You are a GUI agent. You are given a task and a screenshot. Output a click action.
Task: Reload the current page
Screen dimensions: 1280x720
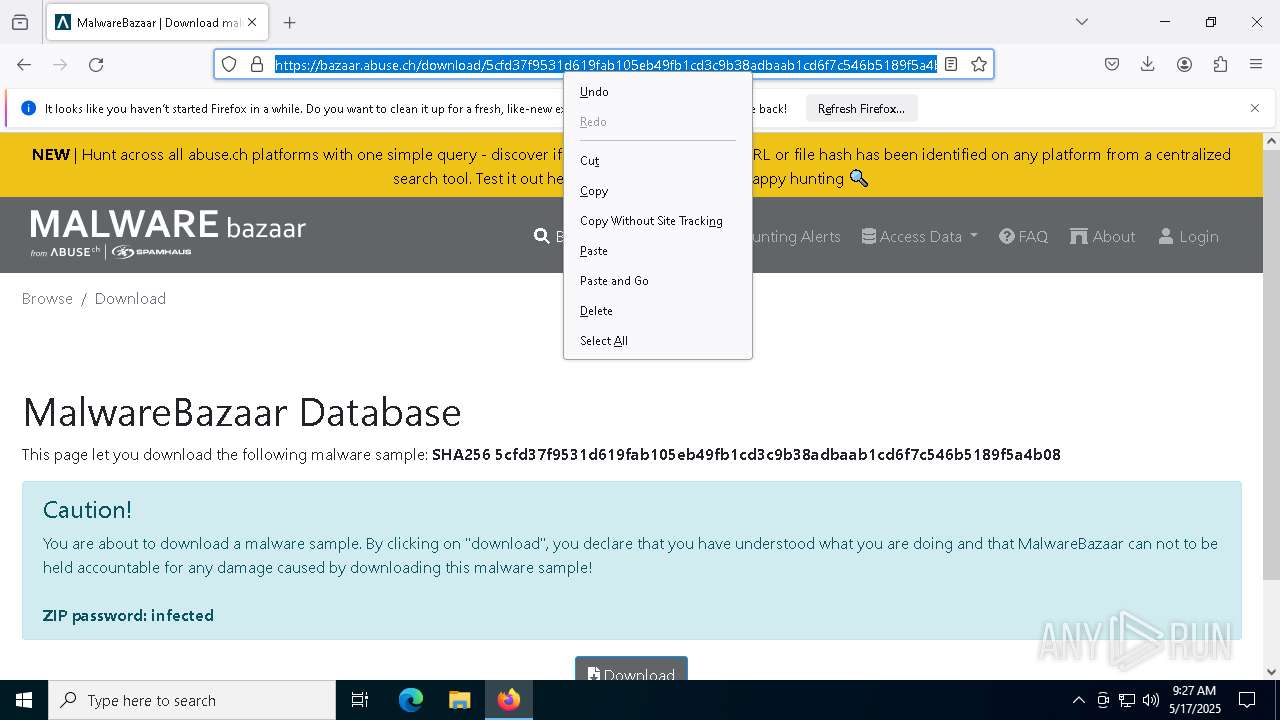[x=96, y=65]
